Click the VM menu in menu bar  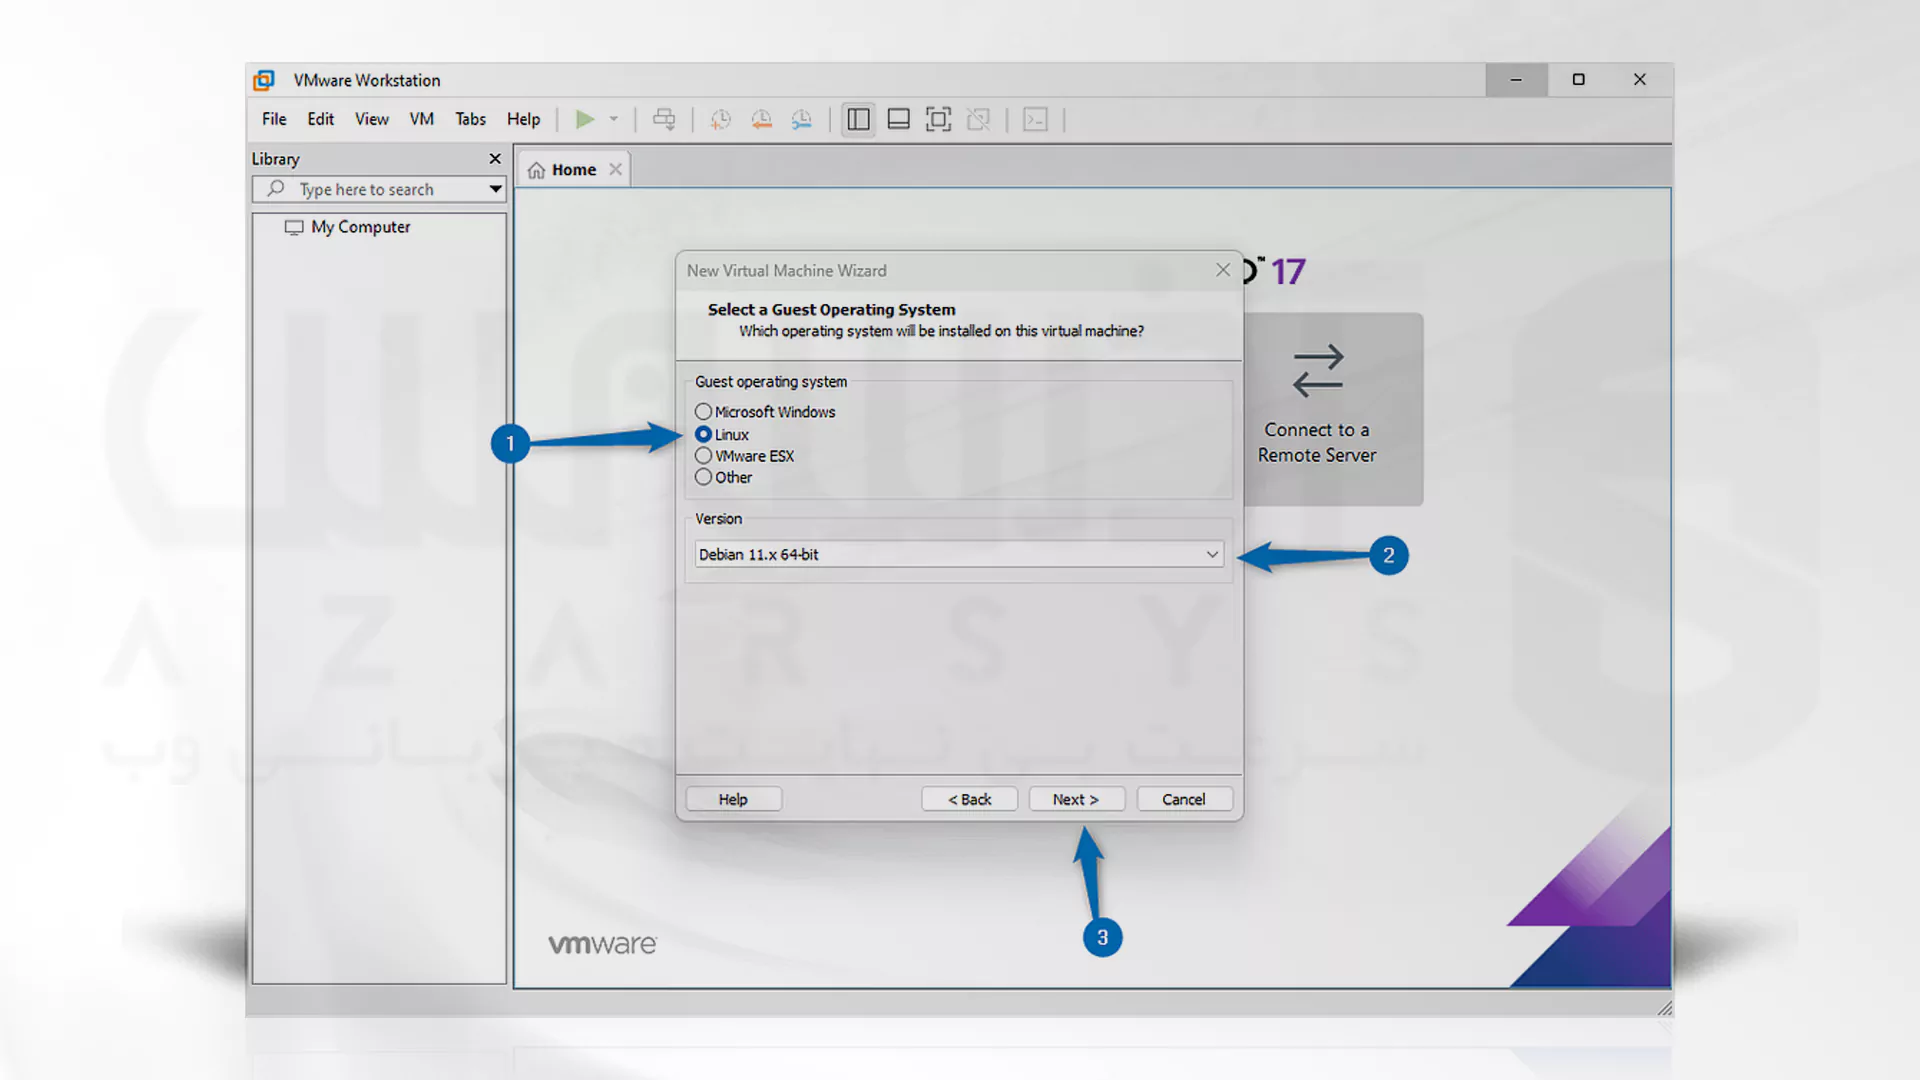(419, 120)
